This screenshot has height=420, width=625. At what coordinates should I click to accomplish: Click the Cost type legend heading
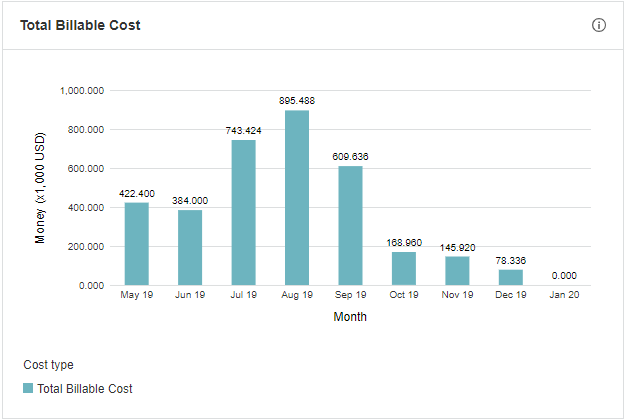[48, 365]
